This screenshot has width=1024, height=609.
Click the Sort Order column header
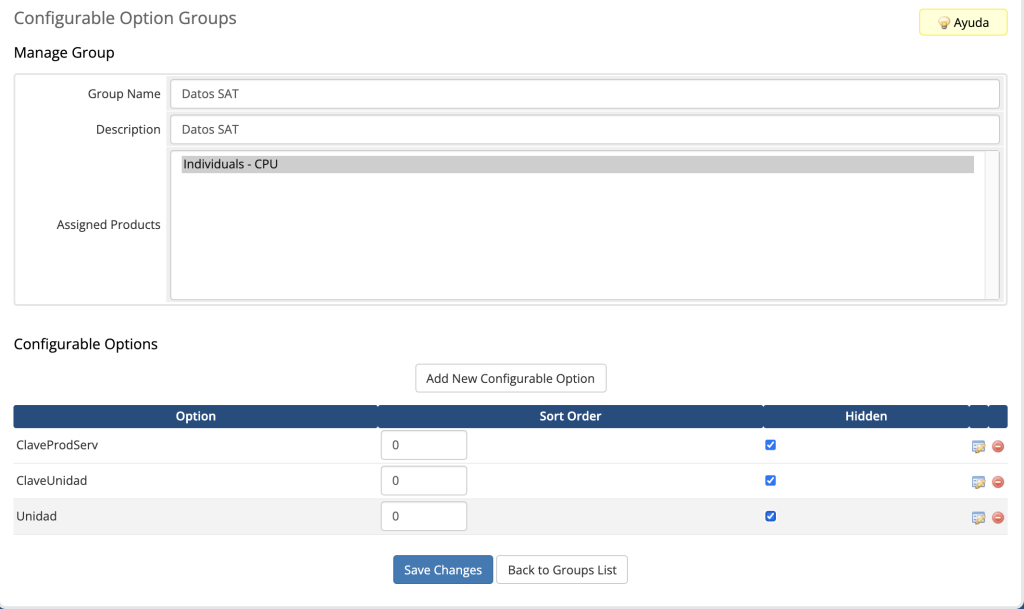(570, 416)
